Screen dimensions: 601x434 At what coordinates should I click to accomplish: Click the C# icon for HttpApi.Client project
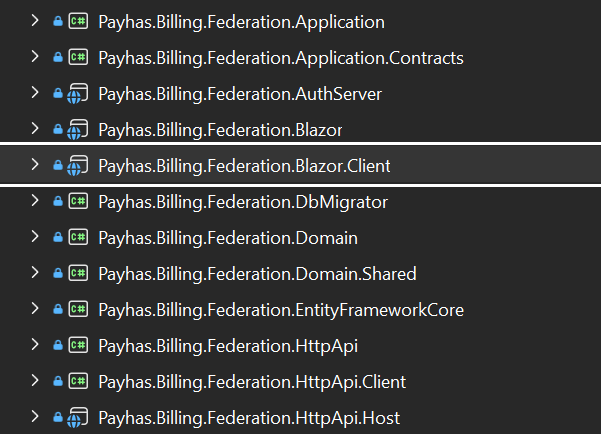(x=78, y=382)
